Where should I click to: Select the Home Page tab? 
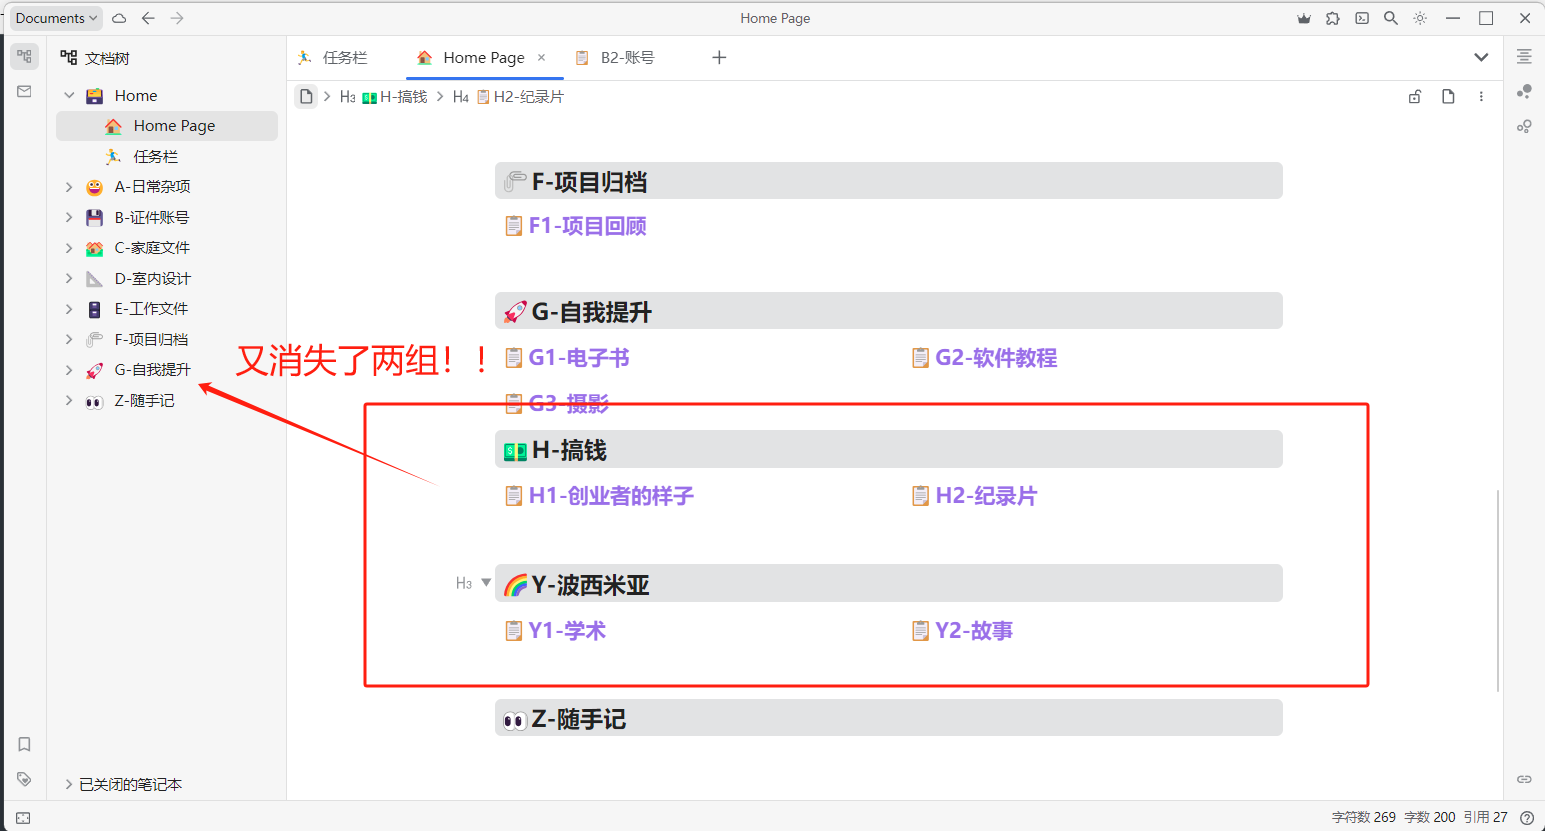484,58
